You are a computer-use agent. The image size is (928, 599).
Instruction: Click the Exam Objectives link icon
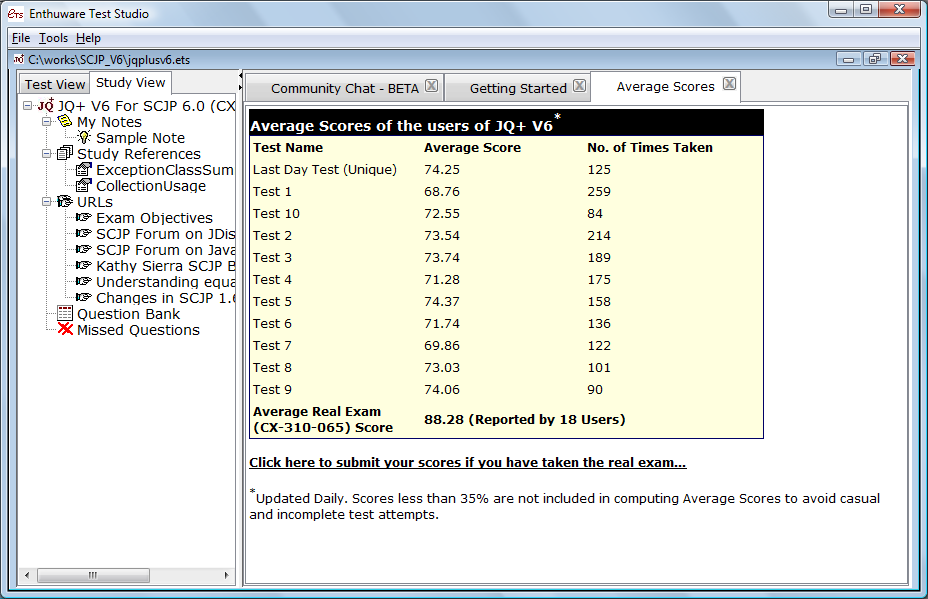84,217
